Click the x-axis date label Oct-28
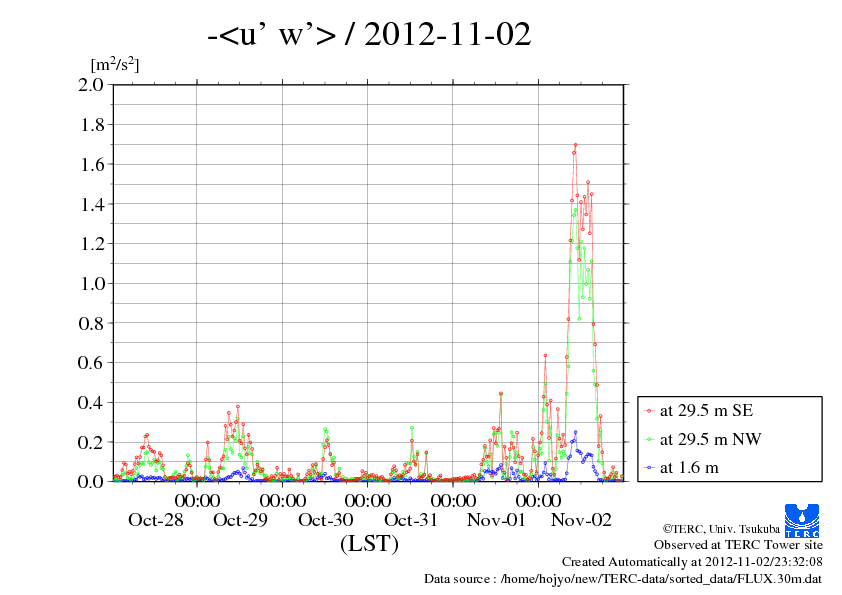842x595 pixels. (155, 520)
